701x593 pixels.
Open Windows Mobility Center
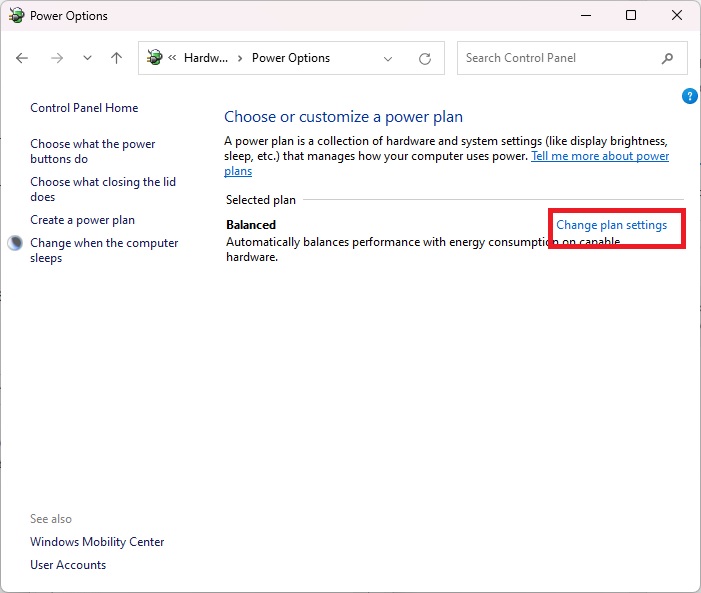(97, 542)
